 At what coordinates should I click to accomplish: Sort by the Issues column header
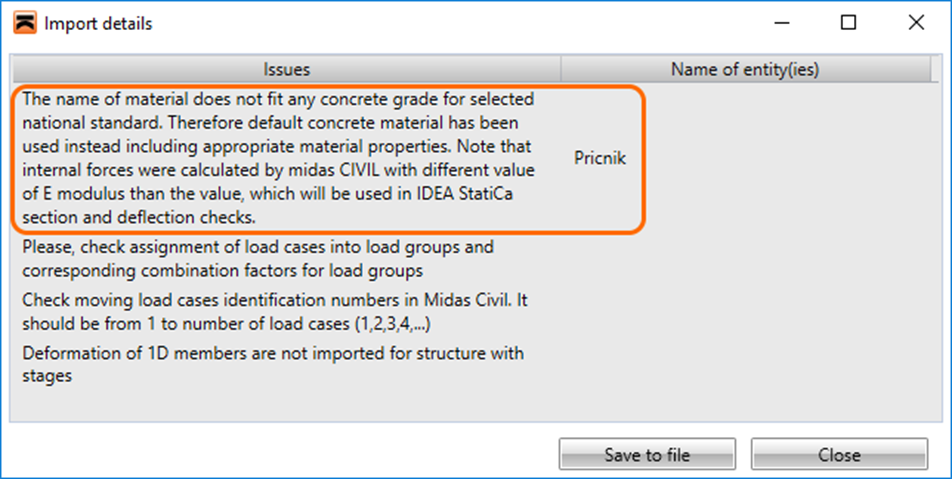point(286,69)
